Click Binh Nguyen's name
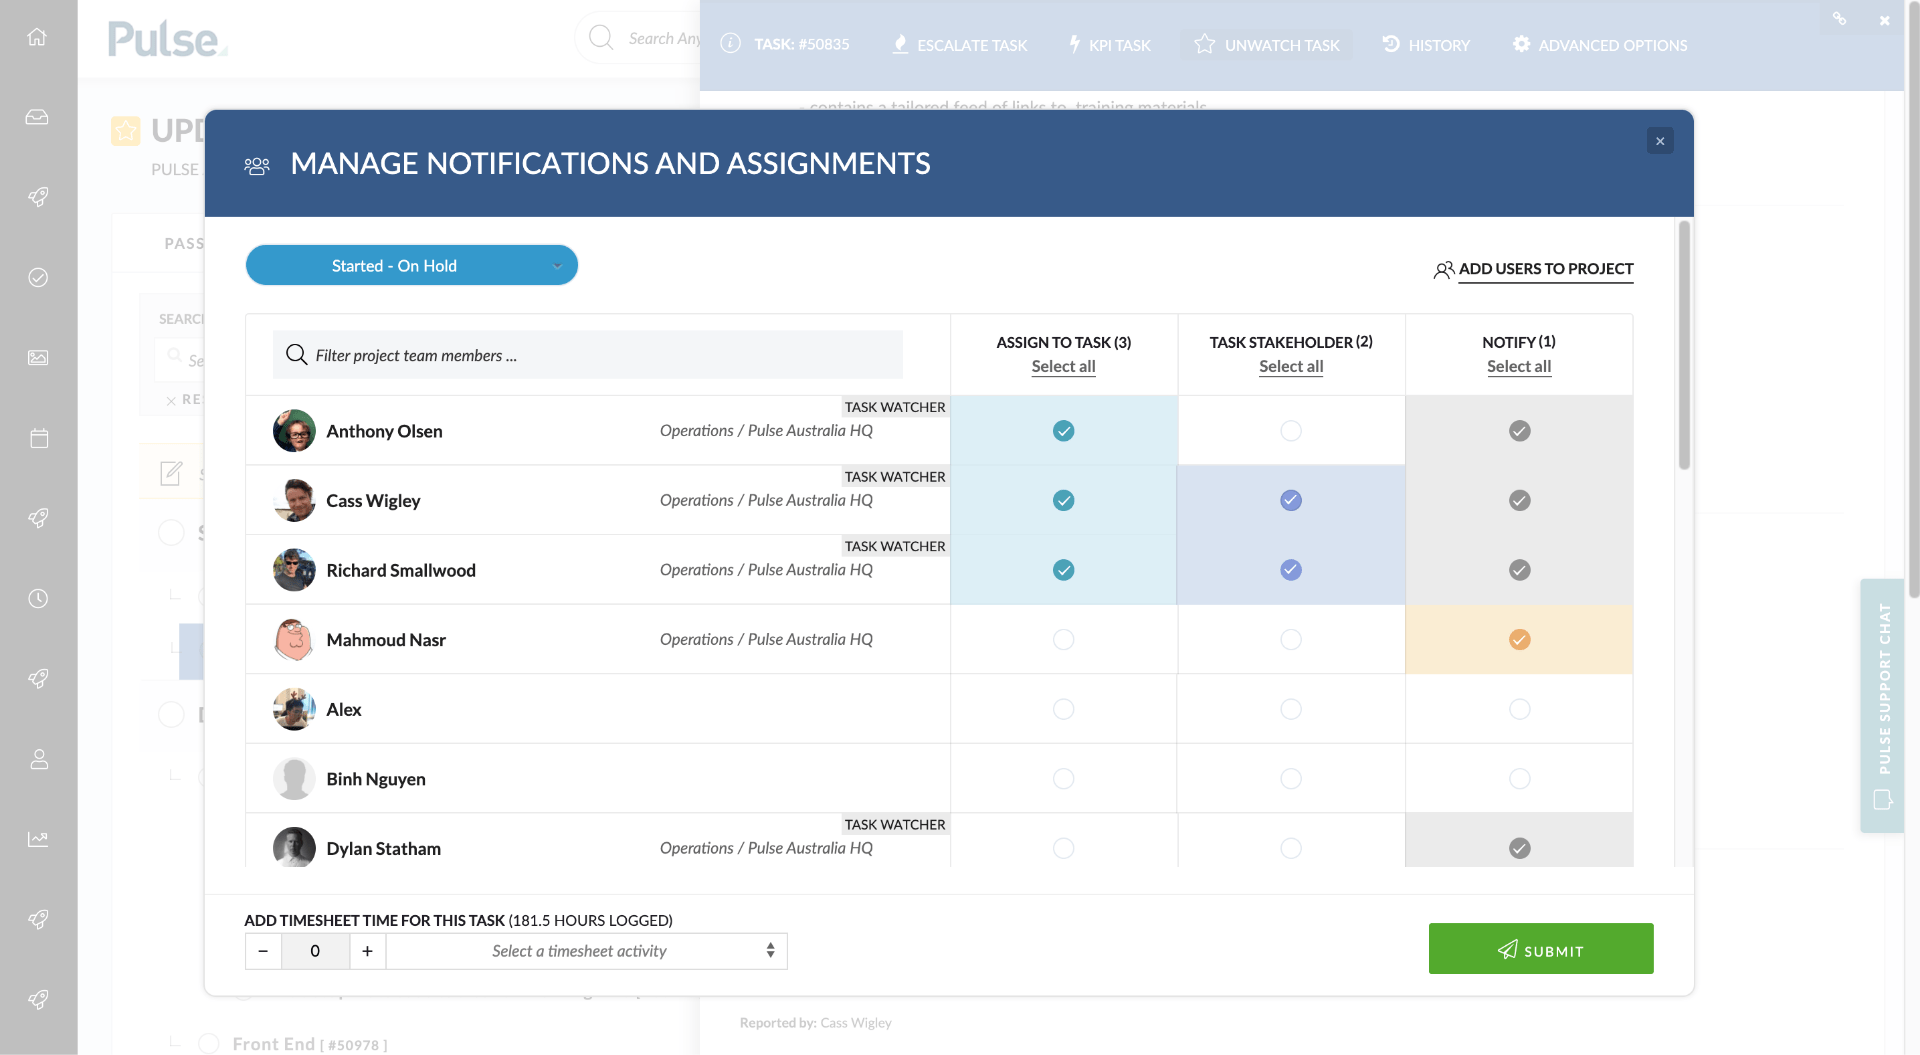 click(x=376, y=779)
